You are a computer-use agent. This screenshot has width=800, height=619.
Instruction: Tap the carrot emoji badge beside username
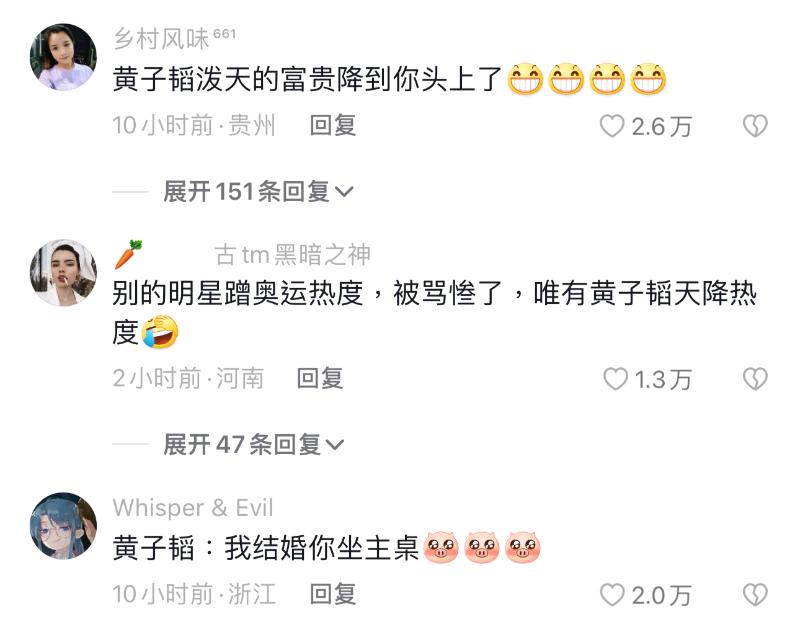[x=128, y=254]
